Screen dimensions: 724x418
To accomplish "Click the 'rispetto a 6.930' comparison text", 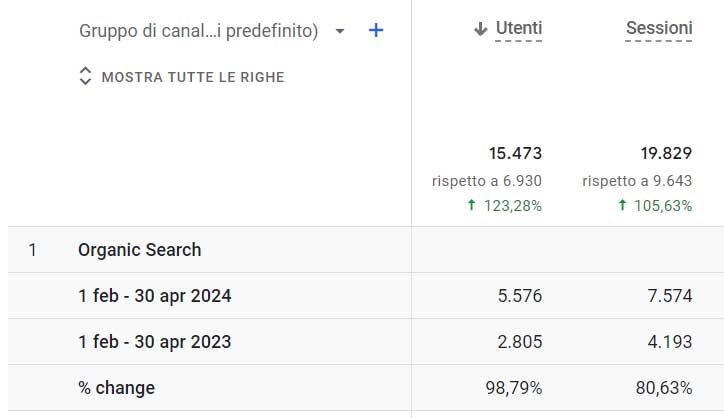I will (x=487, y=181).
